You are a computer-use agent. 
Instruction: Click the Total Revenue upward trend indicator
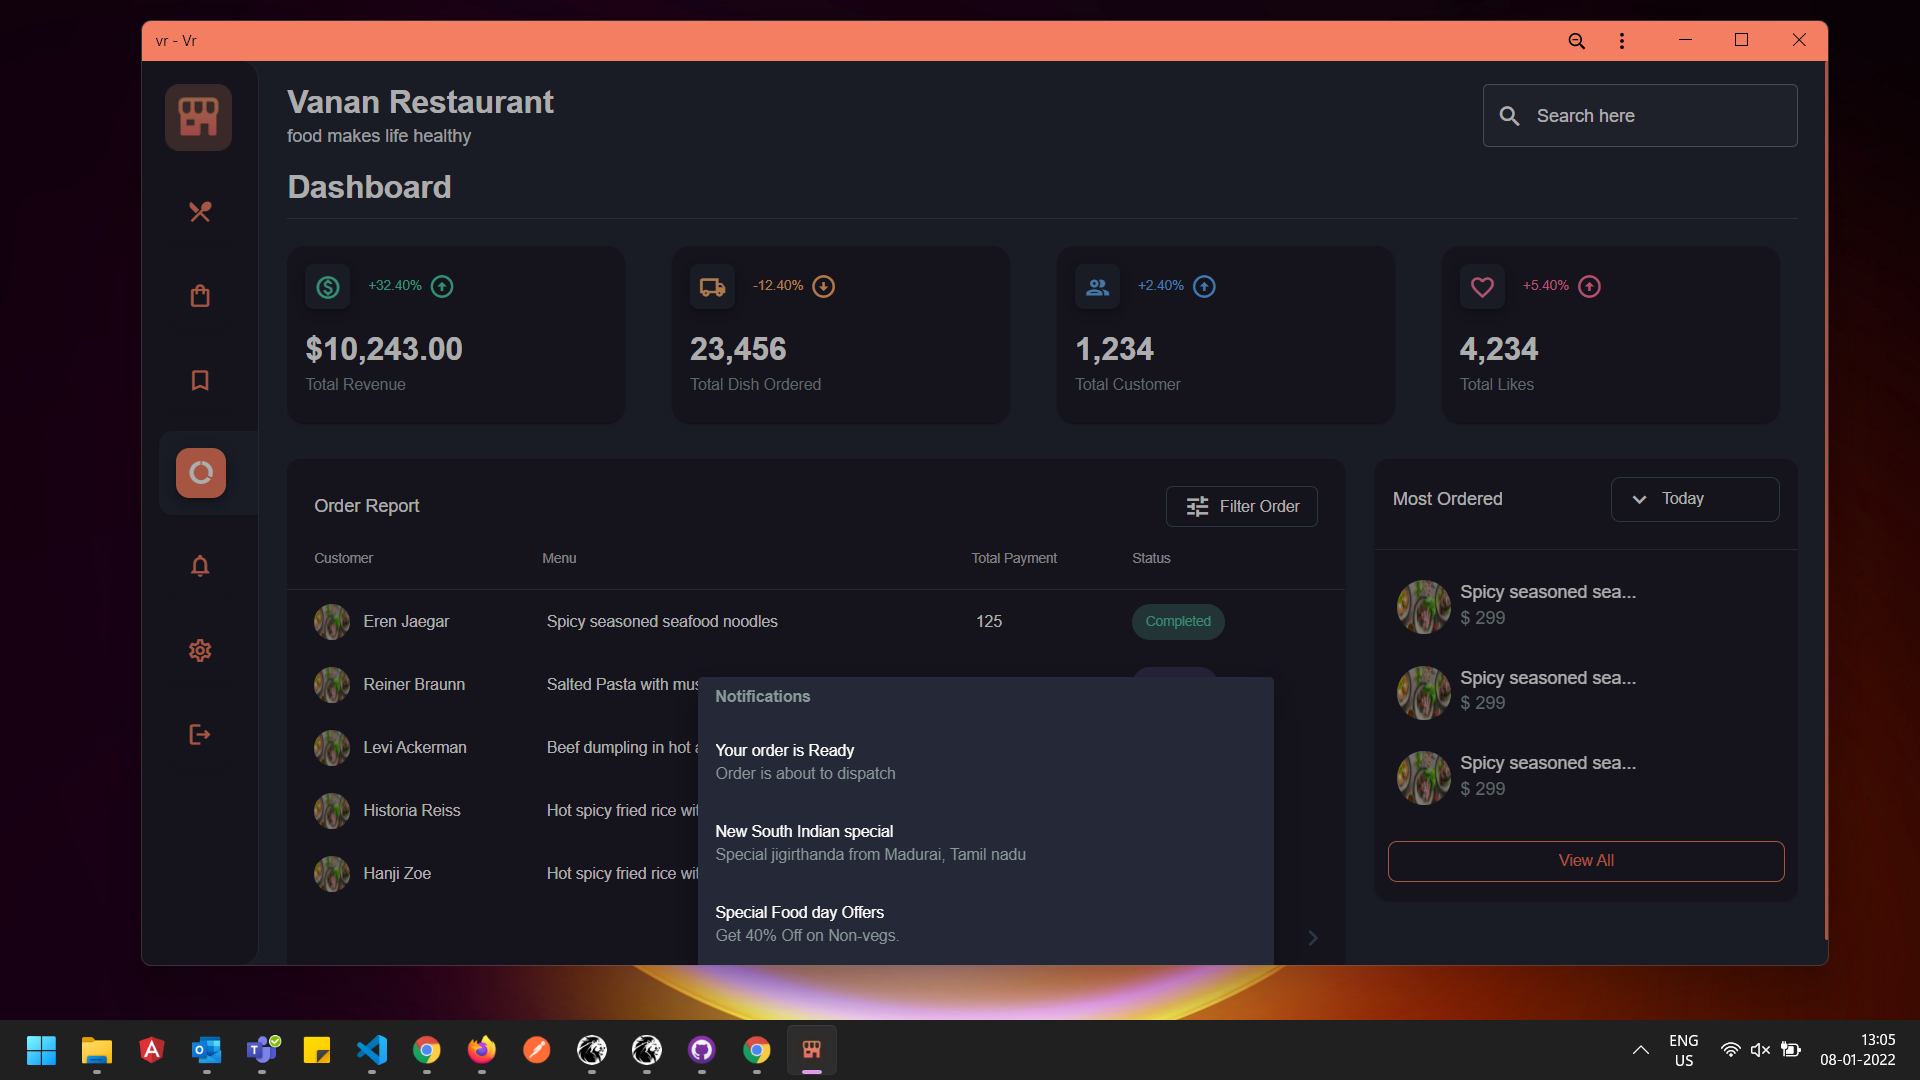pos(441,286)
